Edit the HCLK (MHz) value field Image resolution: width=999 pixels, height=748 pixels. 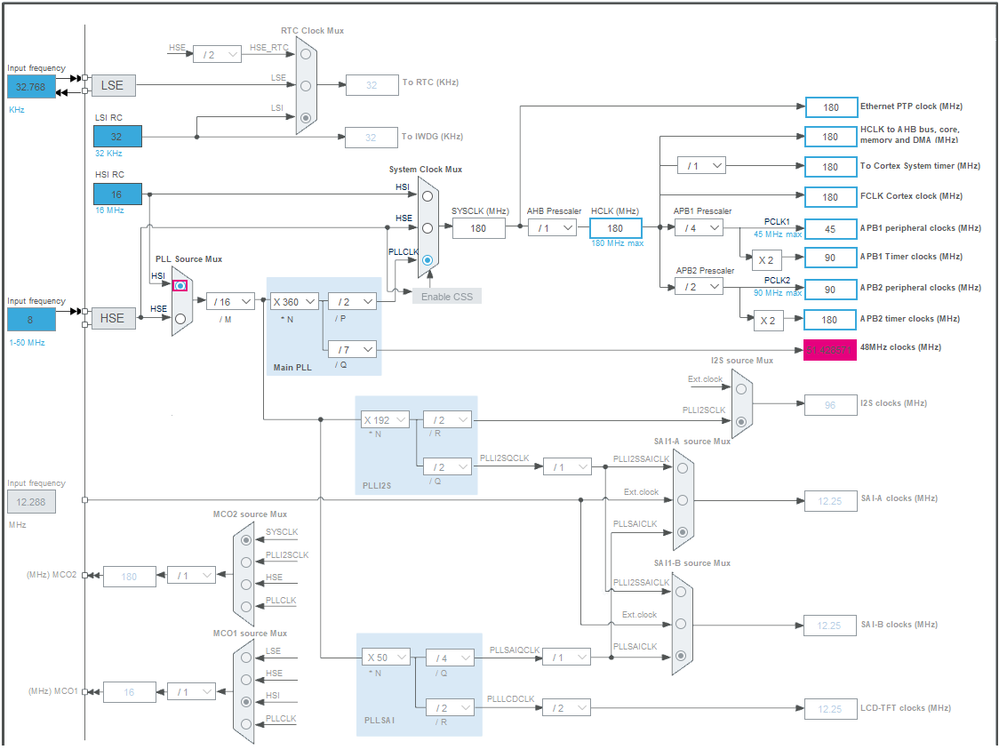pos(615,228)
